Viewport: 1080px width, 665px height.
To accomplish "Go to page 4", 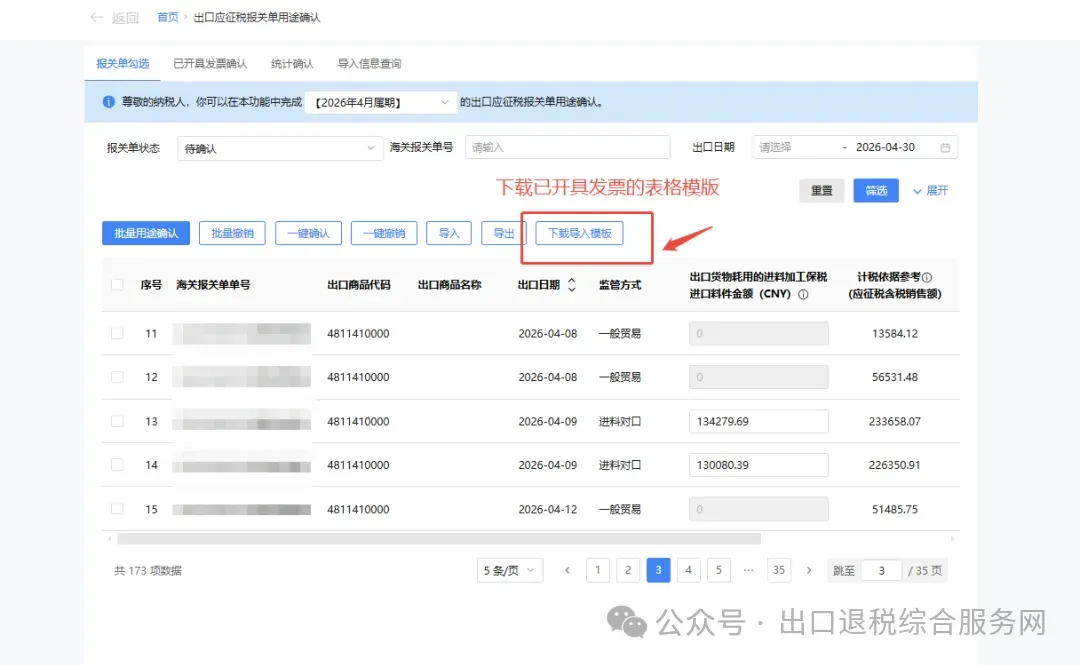I will tap(689, 570).
